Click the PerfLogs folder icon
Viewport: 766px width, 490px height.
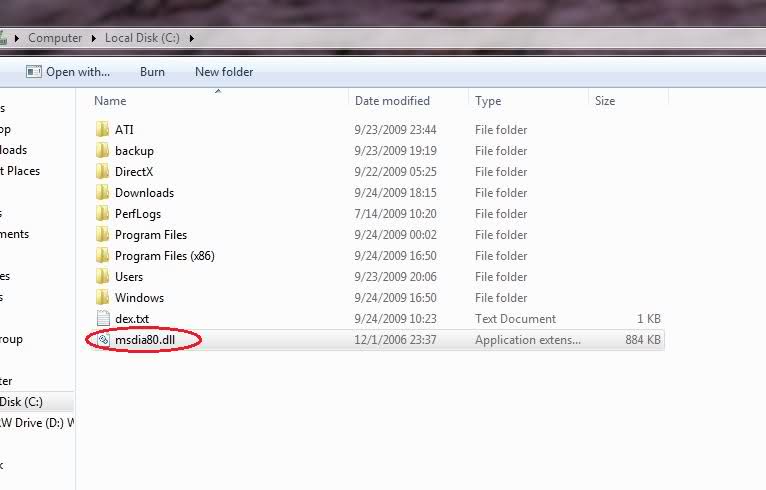tap(103, 213)
